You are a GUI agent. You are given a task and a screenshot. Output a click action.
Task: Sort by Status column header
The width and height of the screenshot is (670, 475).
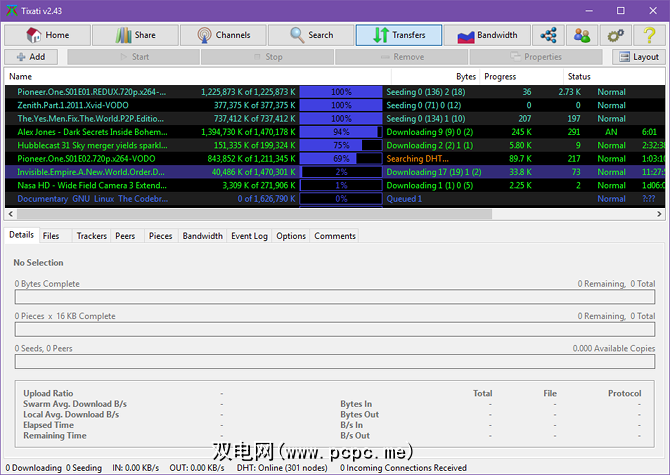tap(579, 76)
